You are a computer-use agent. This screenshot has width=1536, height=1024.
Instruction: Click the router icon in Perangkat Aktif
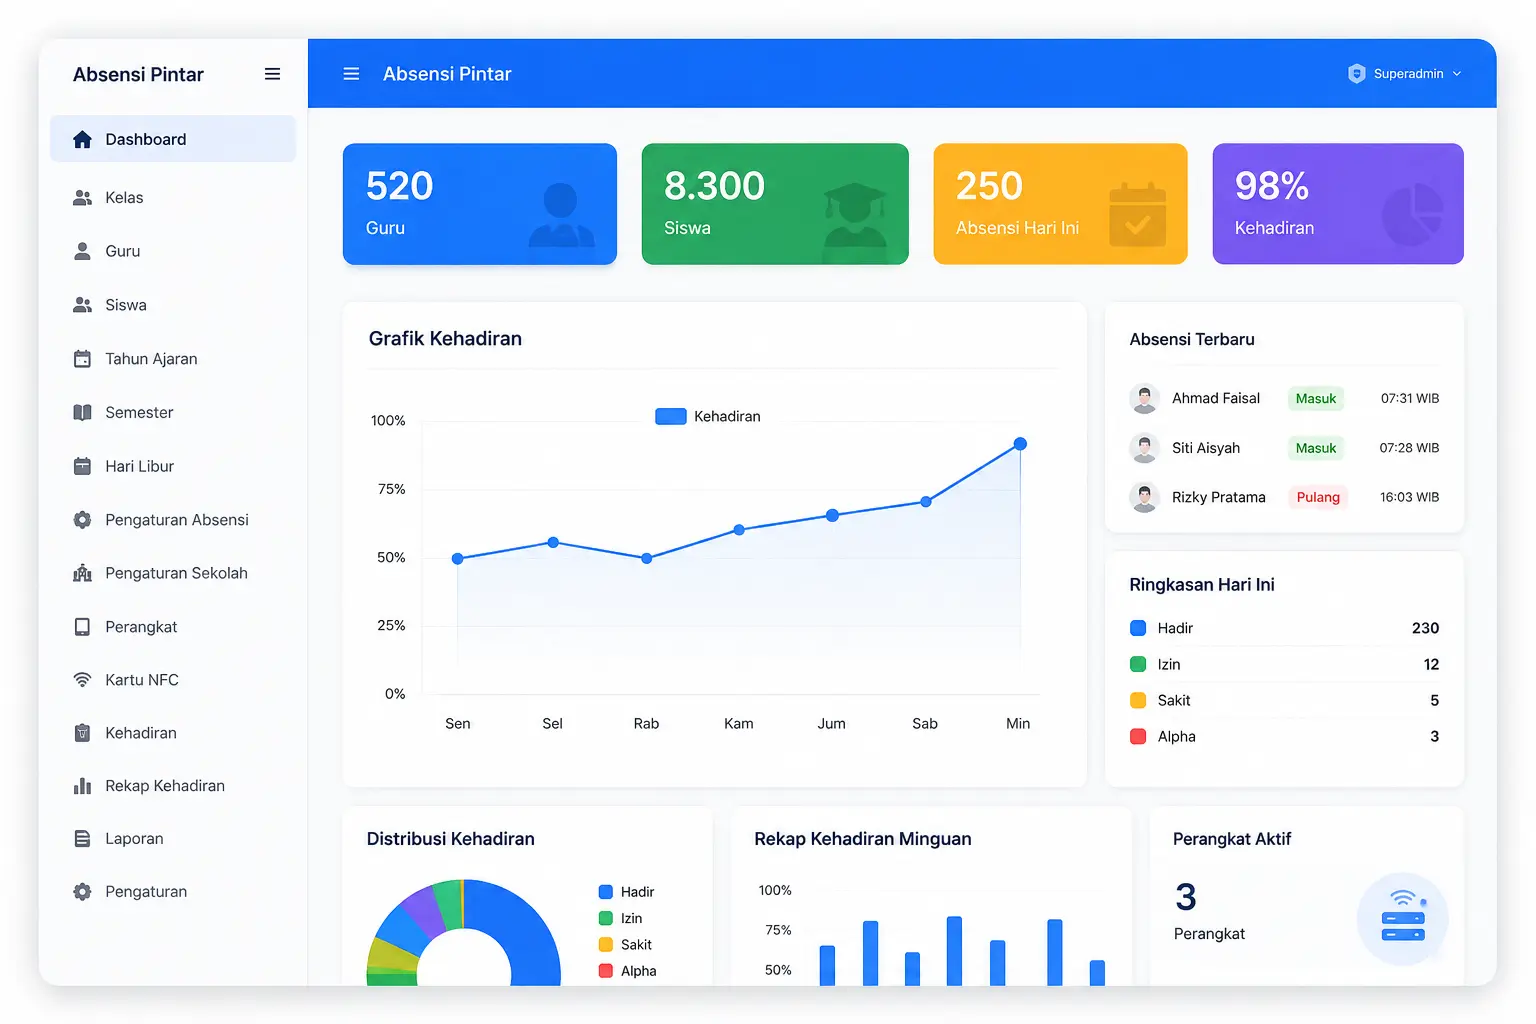coord(1403,917)
